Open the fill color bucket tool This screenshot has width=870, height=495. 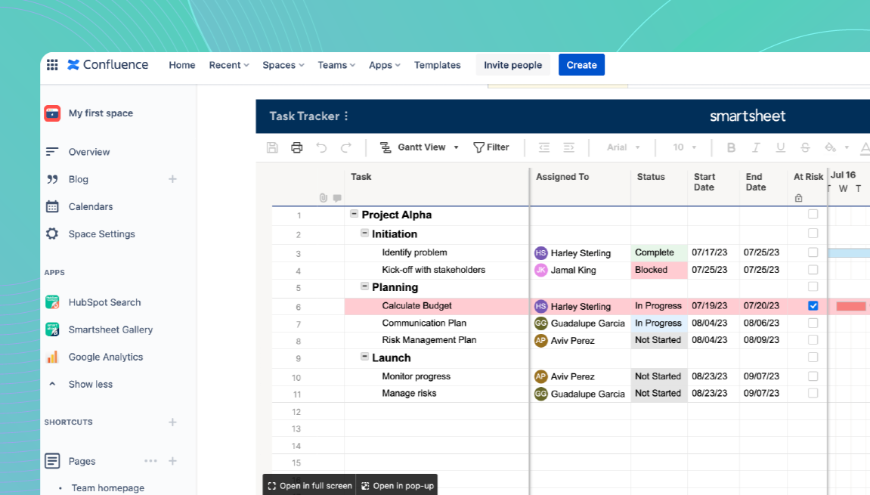pos(830,147)
